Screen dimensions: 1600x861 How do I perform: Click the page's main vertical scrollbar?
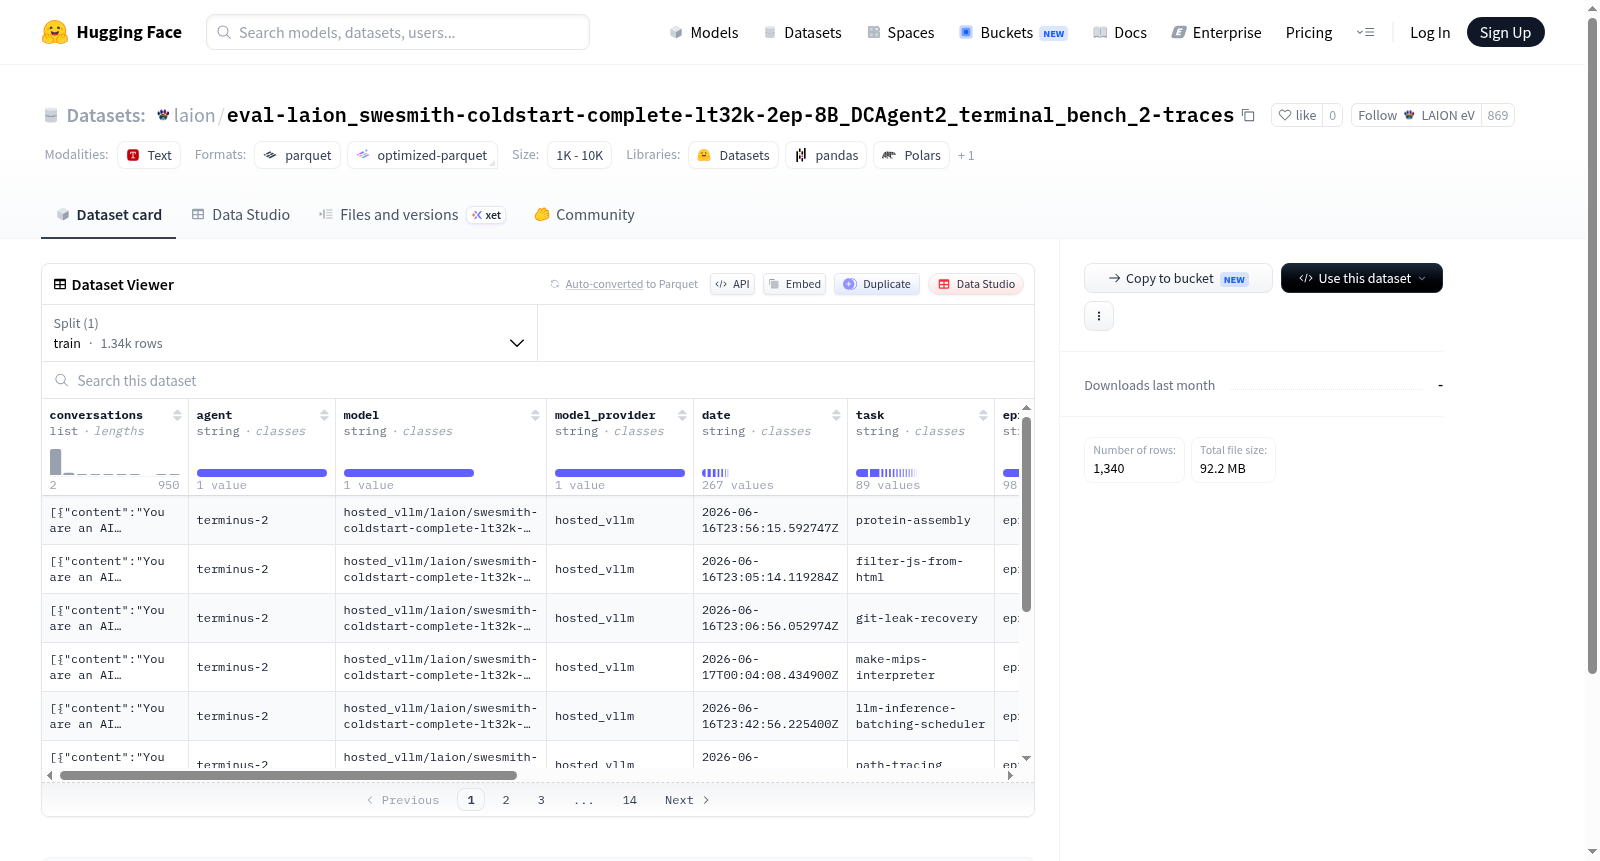(1592, 345)
